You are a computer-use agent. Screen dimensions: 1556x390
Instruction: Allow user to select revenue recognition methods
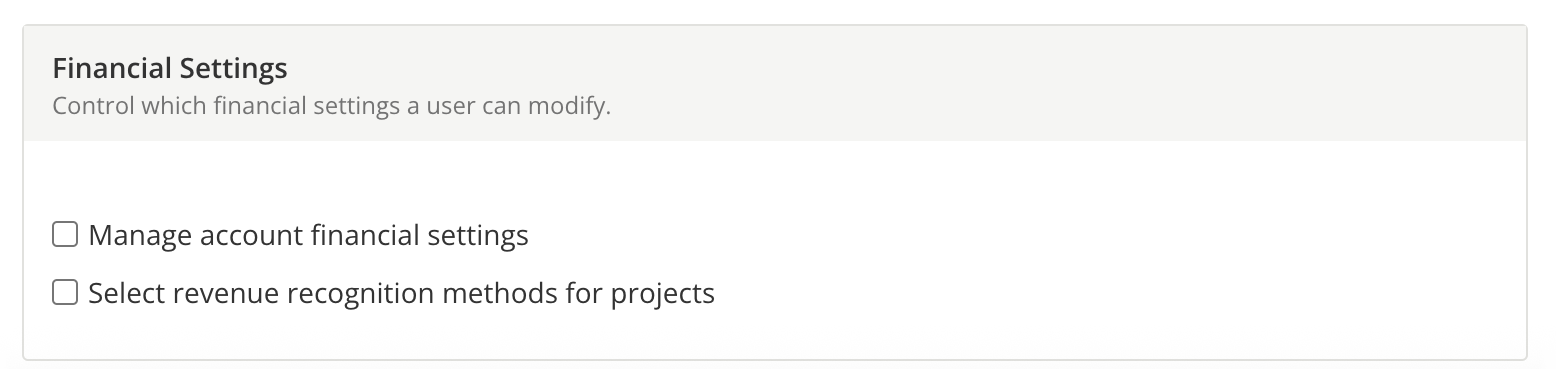point(65,293)
